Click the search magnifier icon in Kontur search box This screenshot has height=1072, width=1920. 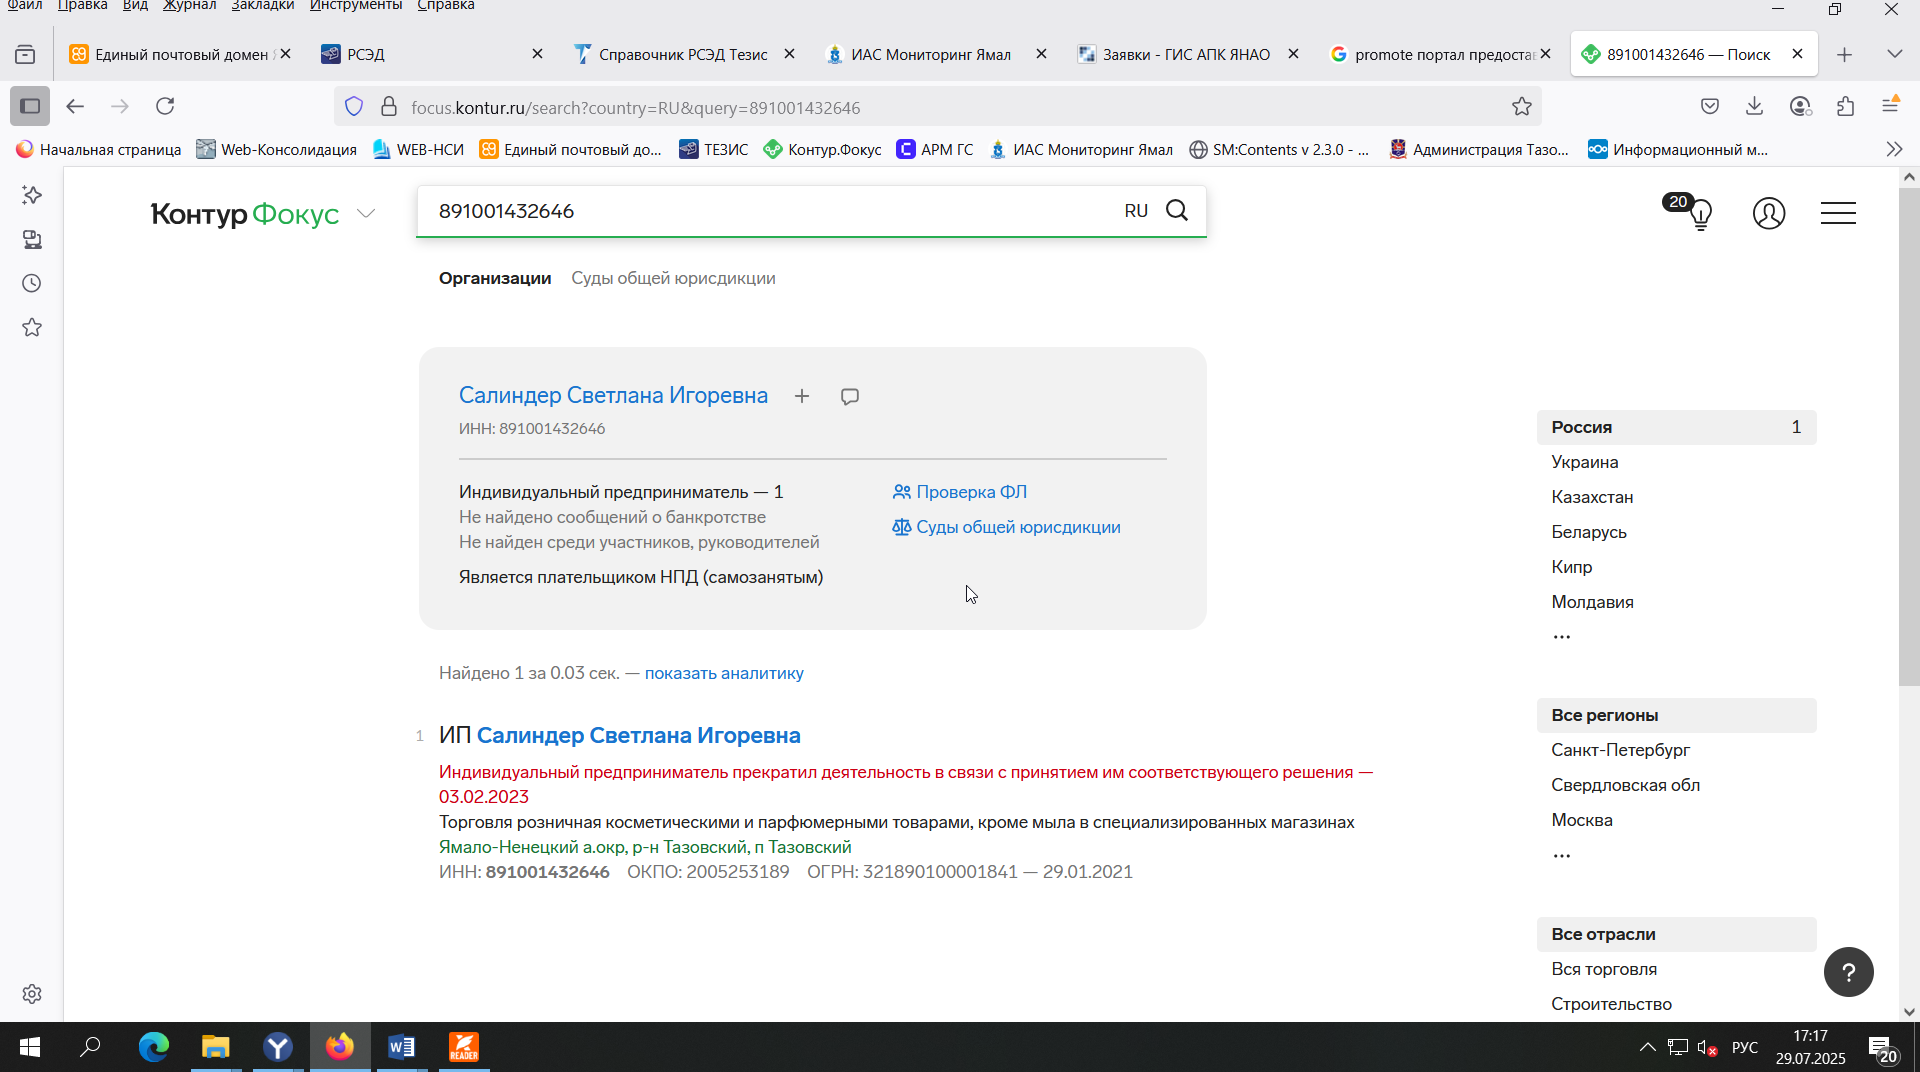click(1177, 211)
